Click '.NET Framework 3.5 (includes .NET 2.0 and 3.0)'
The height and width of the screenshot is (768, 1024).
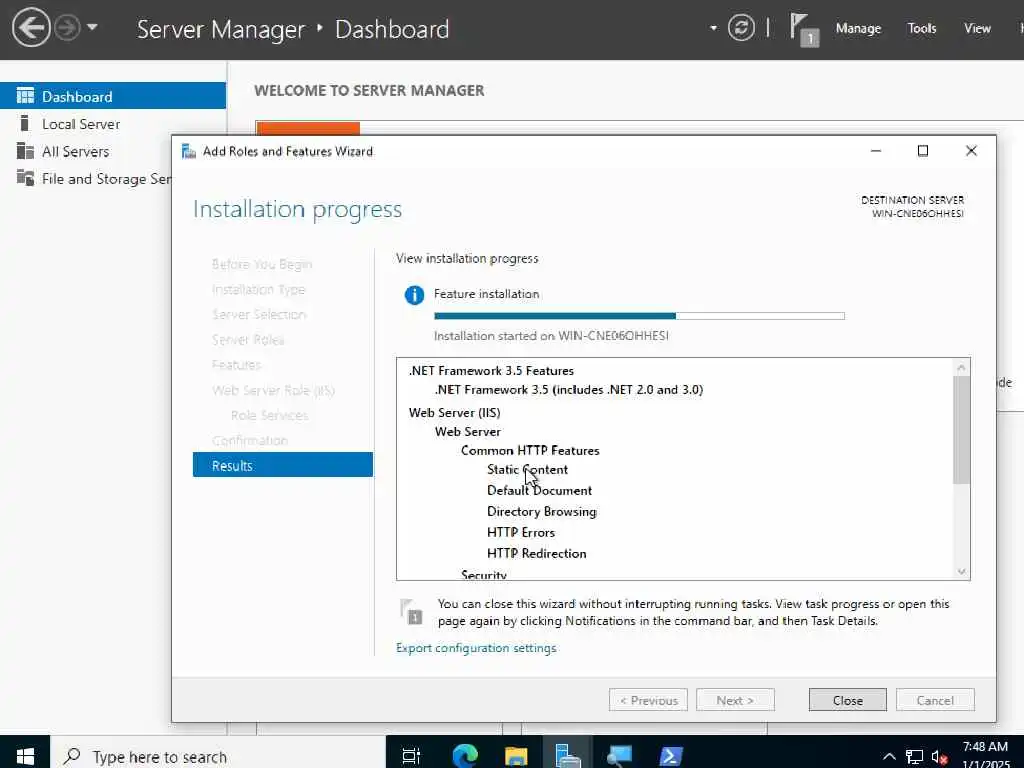click(x=569, y=389)
